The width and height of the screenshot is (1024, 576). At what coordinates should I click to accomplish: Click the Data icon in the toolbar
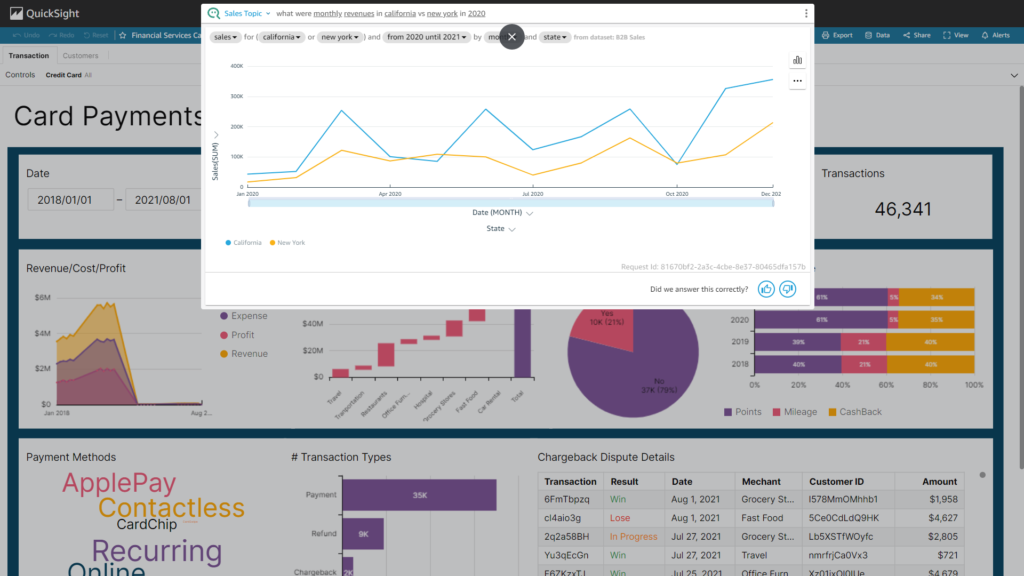coord(877,35)
